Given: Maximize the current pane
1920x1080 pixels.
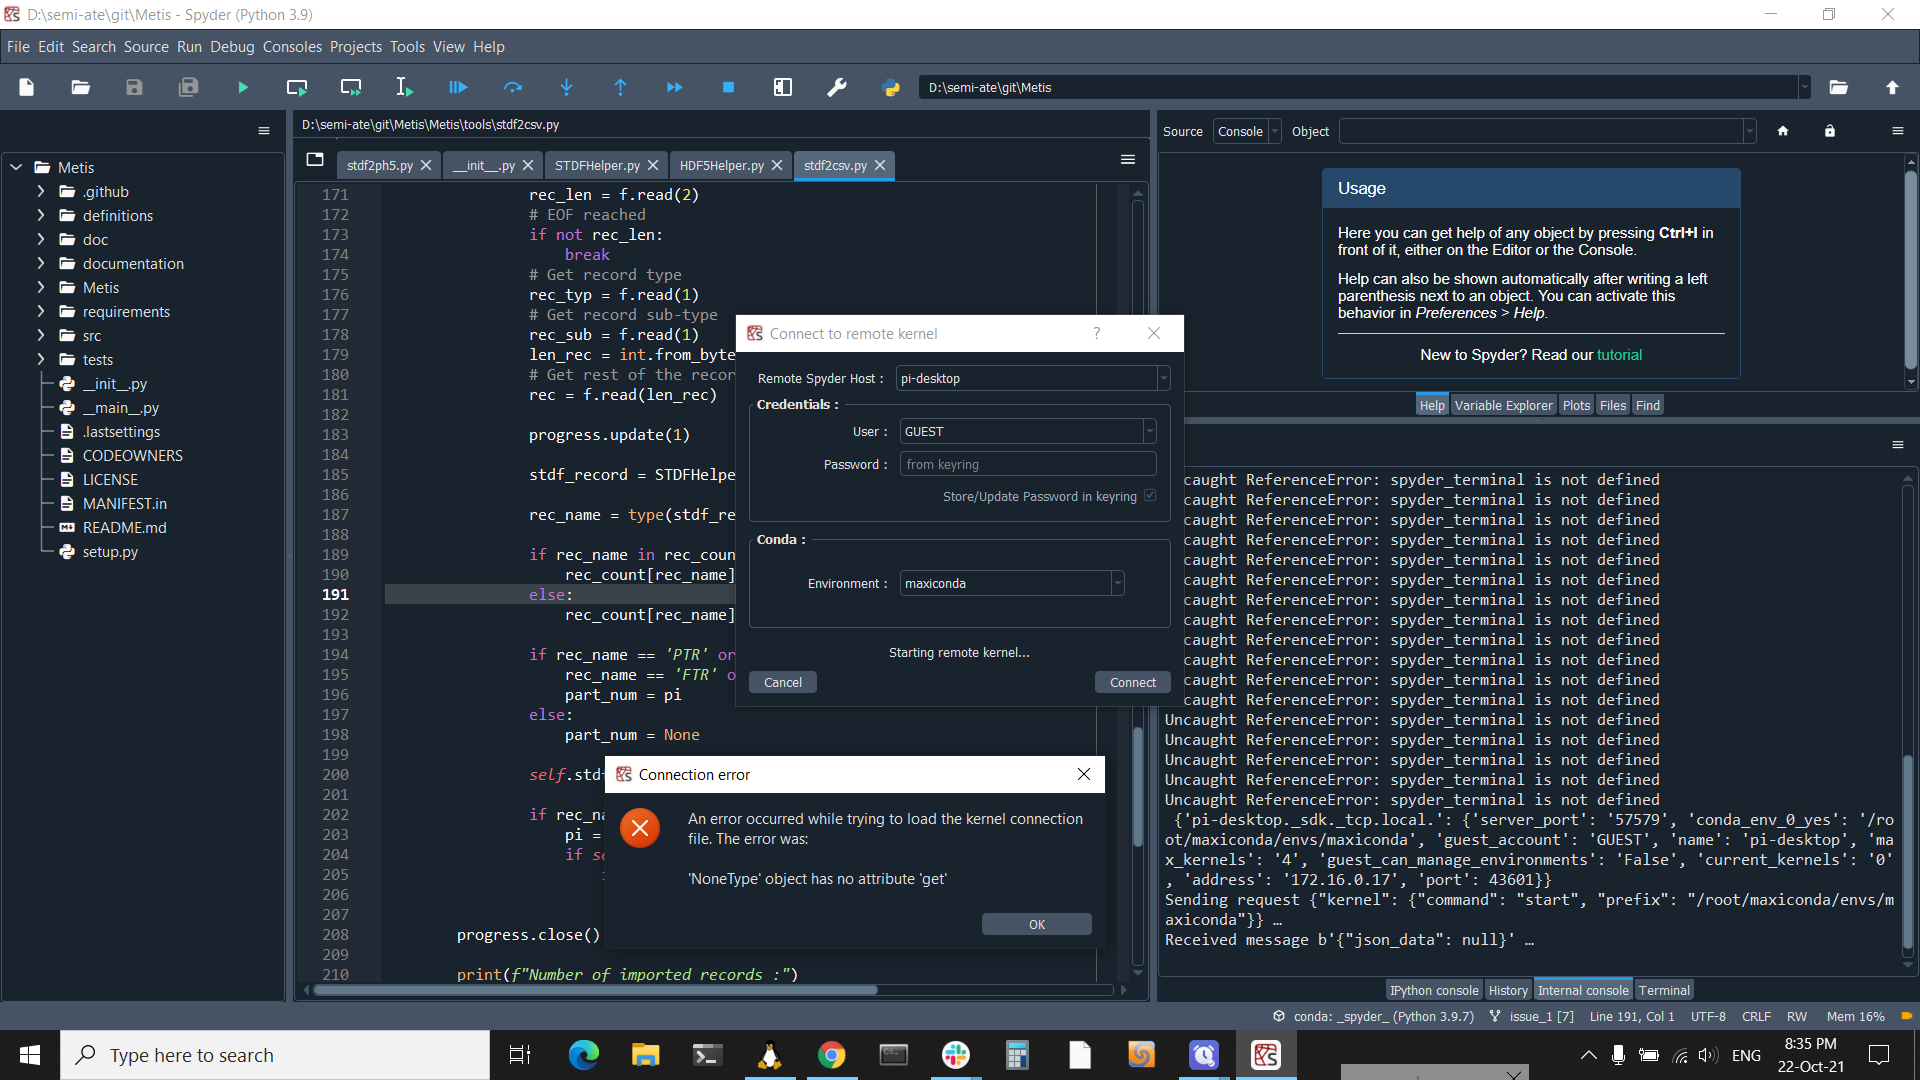Looking at the screenshot, I should pyautogui.click(x=783, y=87).
